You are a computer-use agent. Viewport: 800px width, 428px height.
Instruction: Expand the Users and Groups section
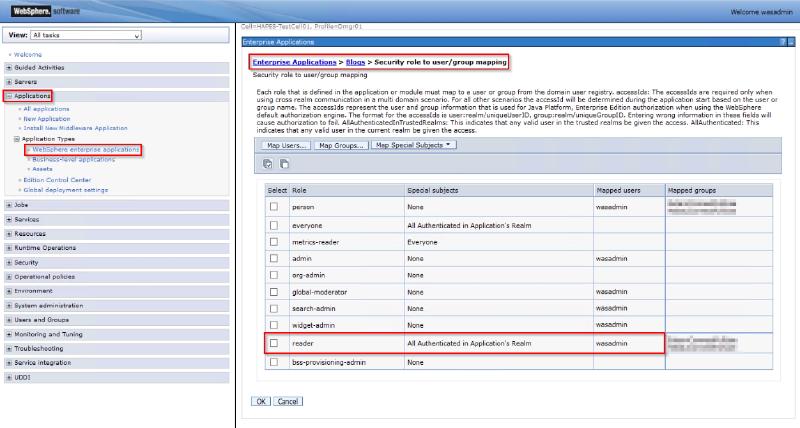(x=9, y=320)
